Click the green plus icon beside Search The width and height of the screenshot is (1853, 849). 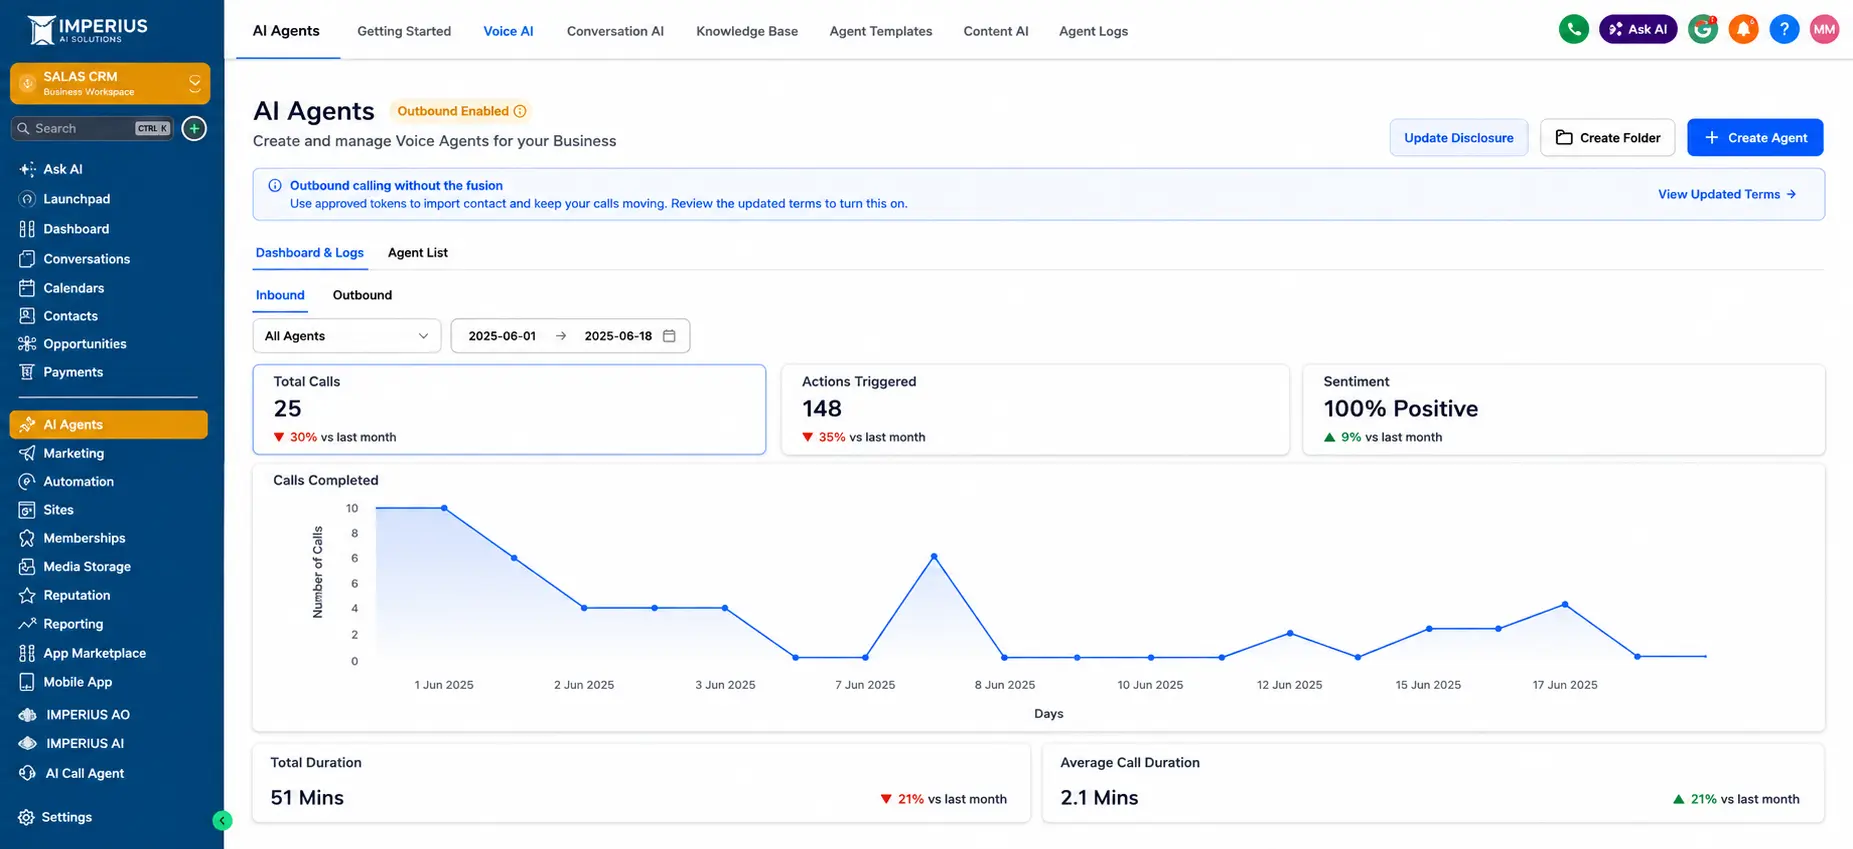[195, 128]
